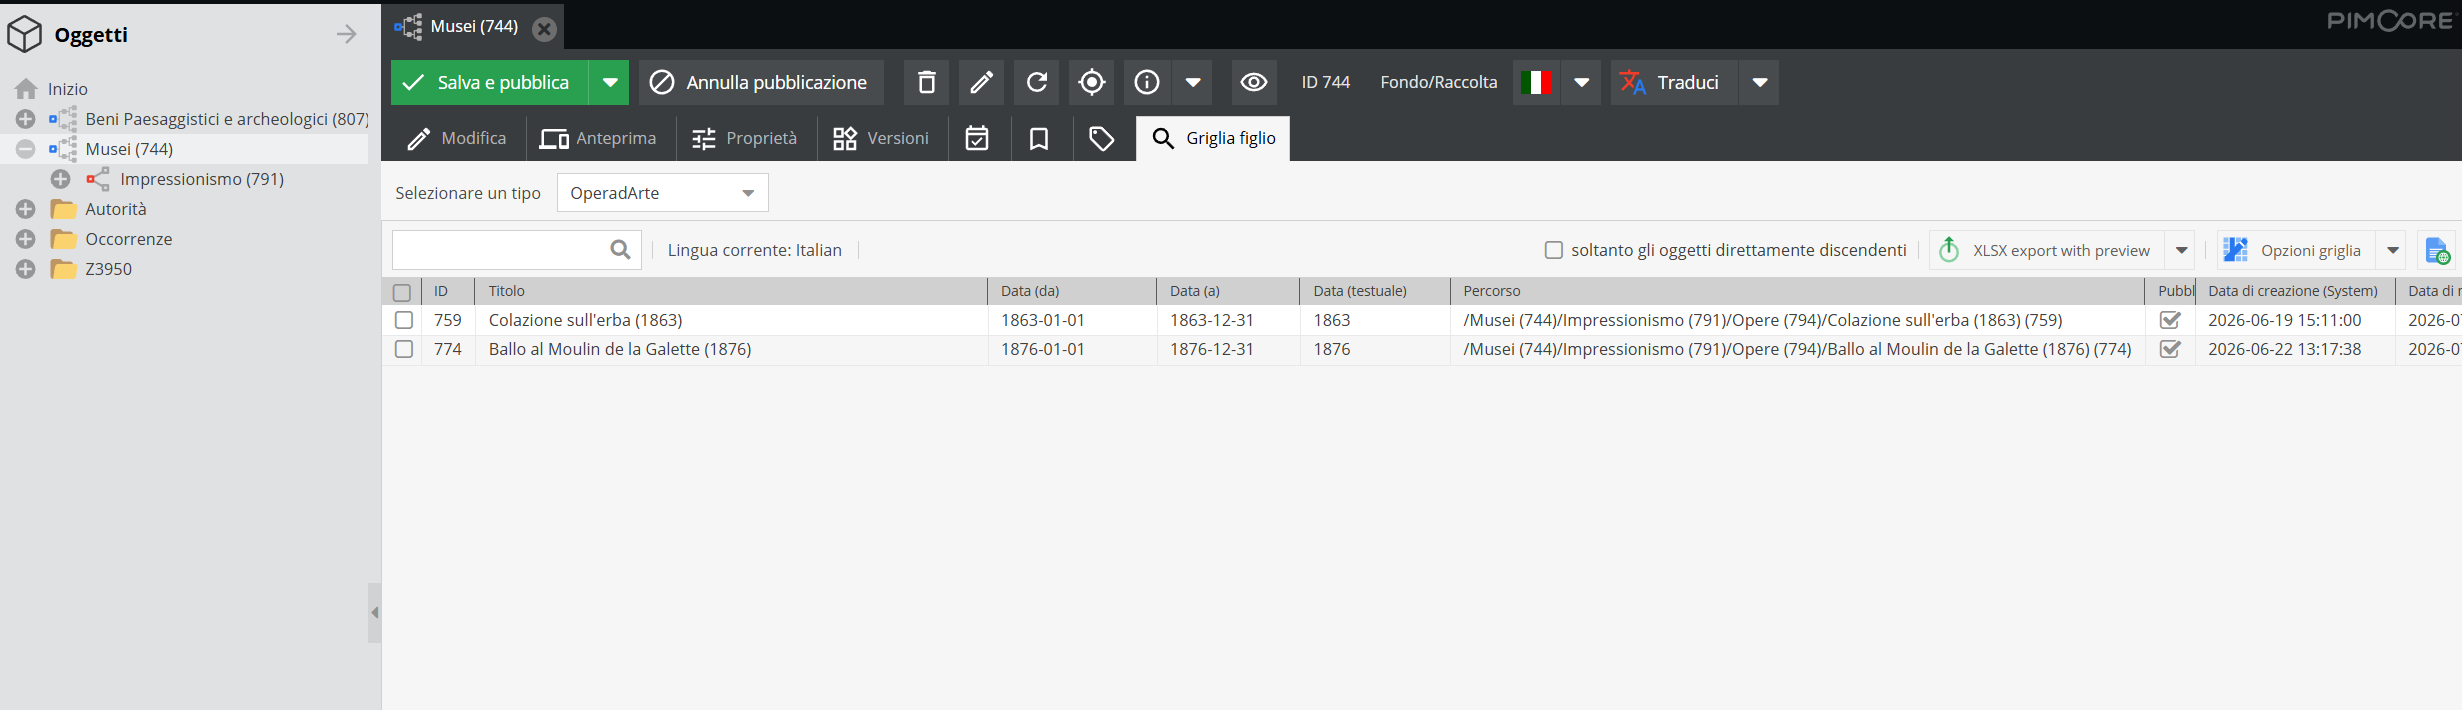Sort by the Data (da) column header
The width and height of the screenshot is (2462, 710).
[1072, 291]
